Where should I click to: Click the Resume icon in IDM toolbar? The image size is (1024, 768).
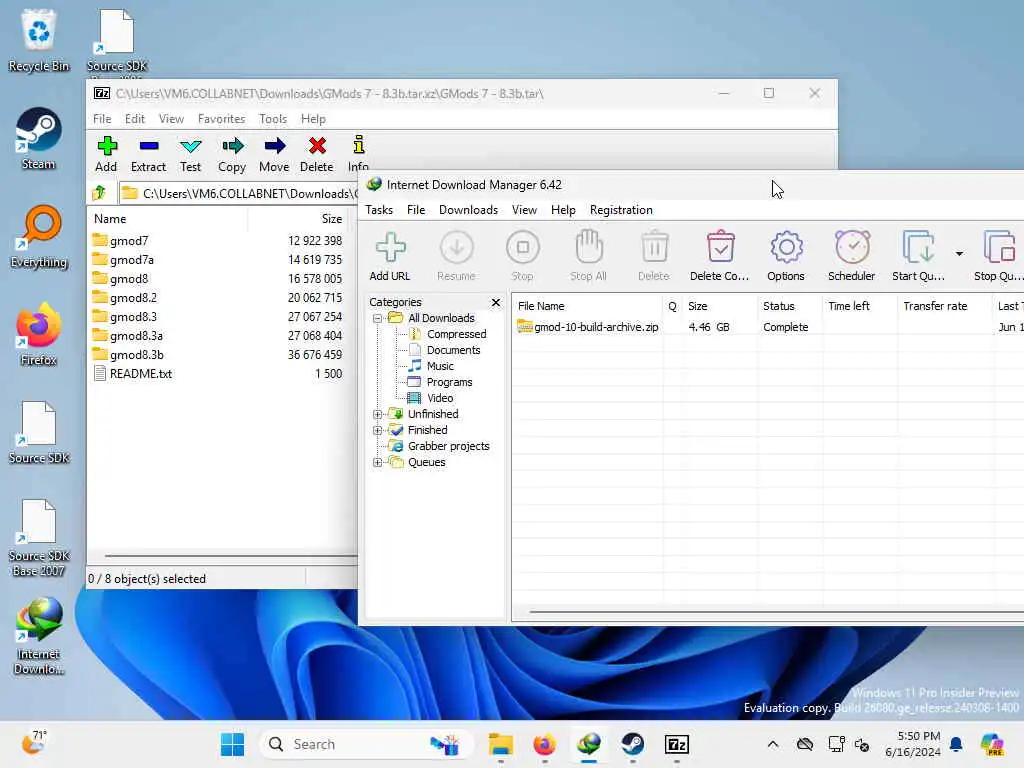pyautogui.click(x=456, y=248)
